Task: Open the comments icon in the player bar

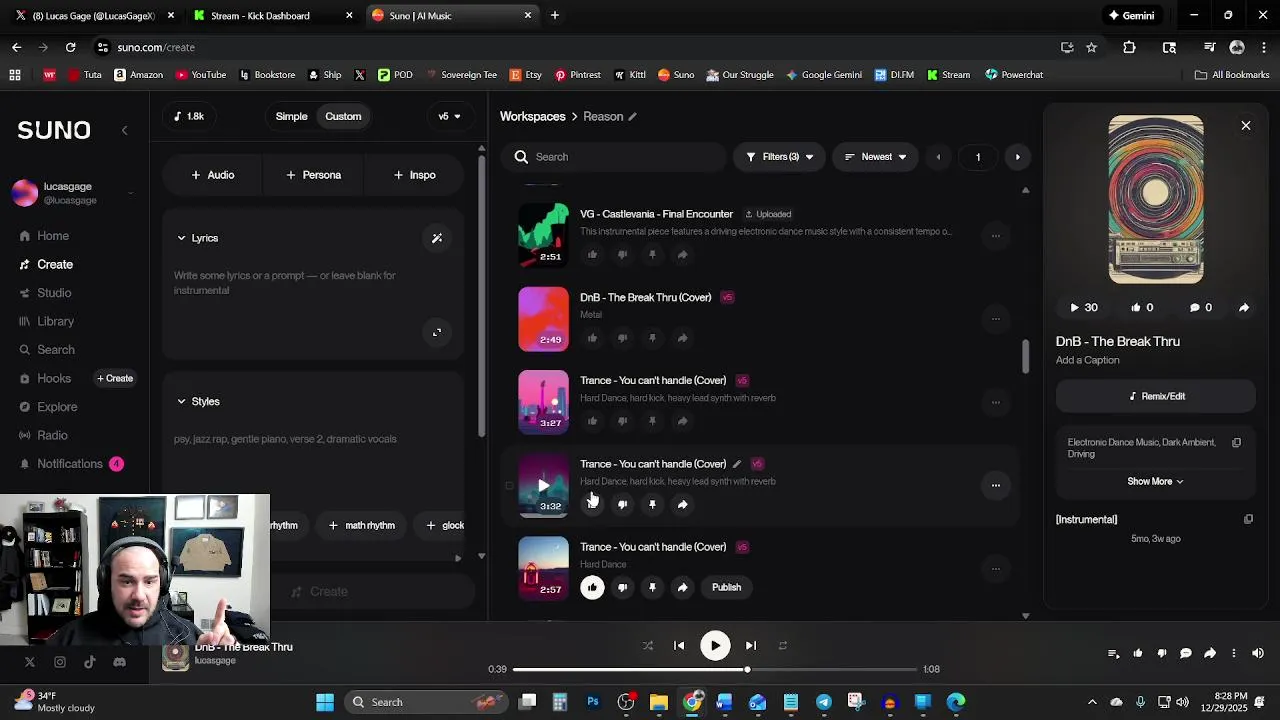Action: (x=1185, y=654)
